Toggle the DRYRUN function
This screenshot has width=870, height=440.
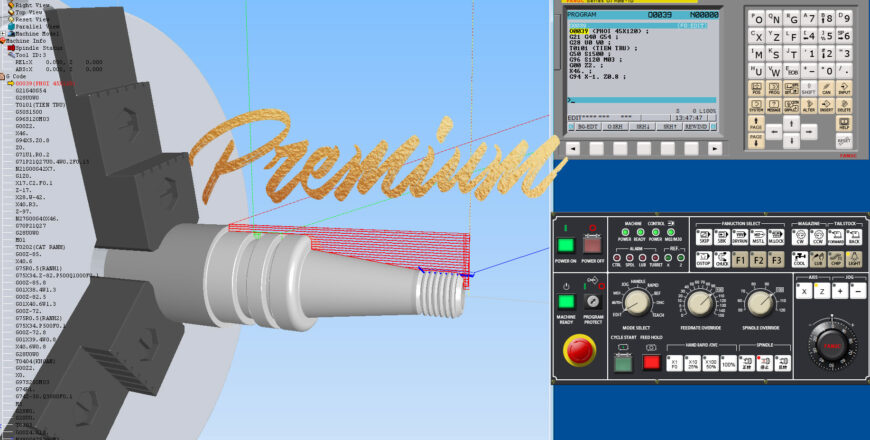point(740,237)
